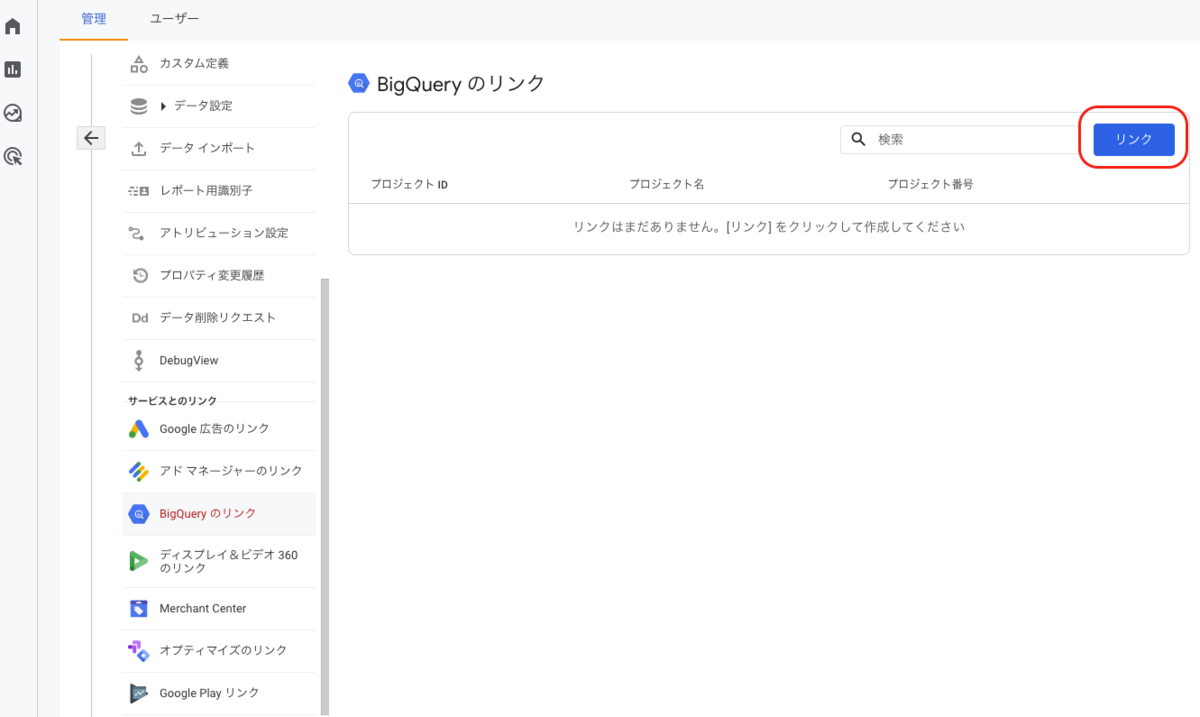Click the blue リンク button
Screen dimensions: 1200x717
(1134, 140)
